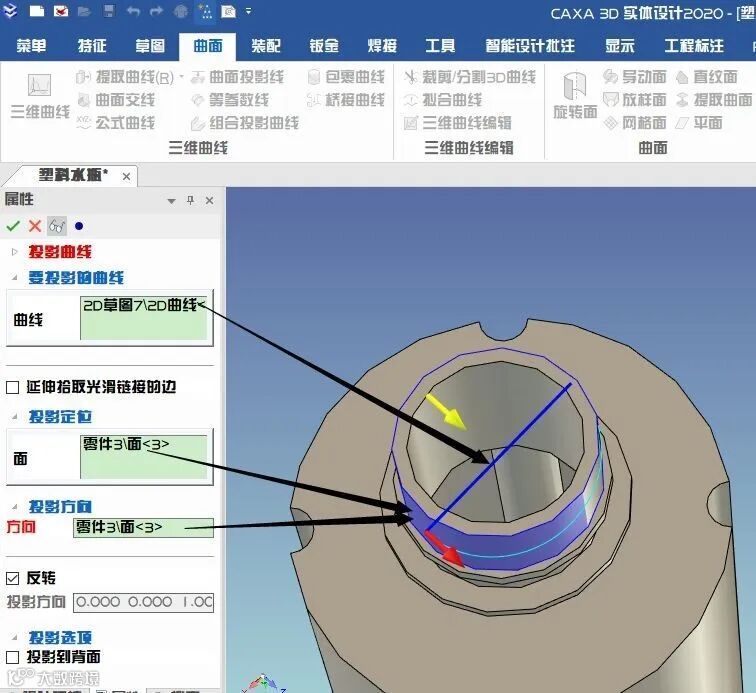Screen dimensions: 756x693
Task: Open the 智能设计批注 ribbon tab
Action: point(530,46)
